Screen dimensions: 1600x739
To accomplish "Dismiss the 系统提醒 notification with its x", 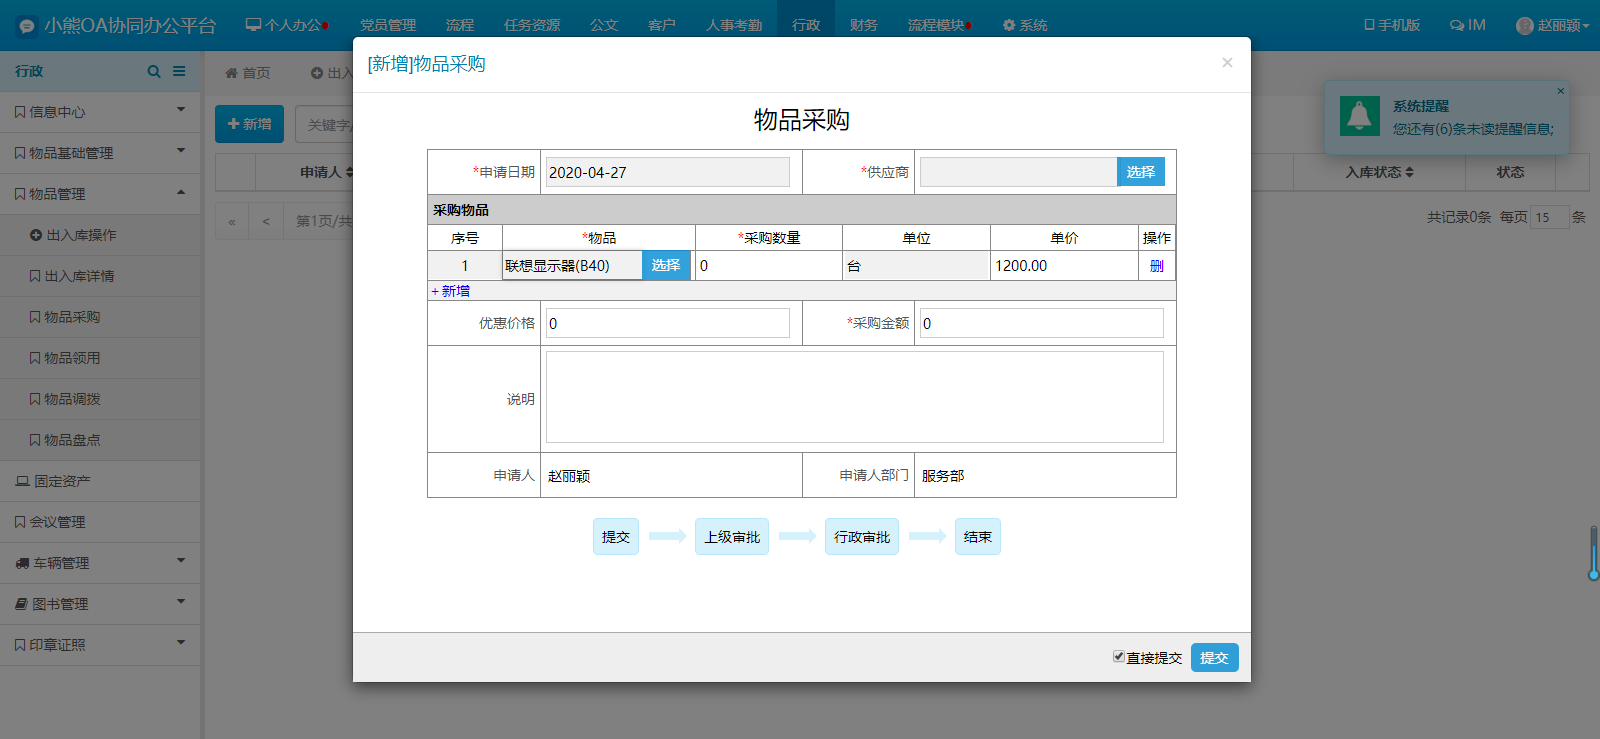I will (x=1560, y=91).
